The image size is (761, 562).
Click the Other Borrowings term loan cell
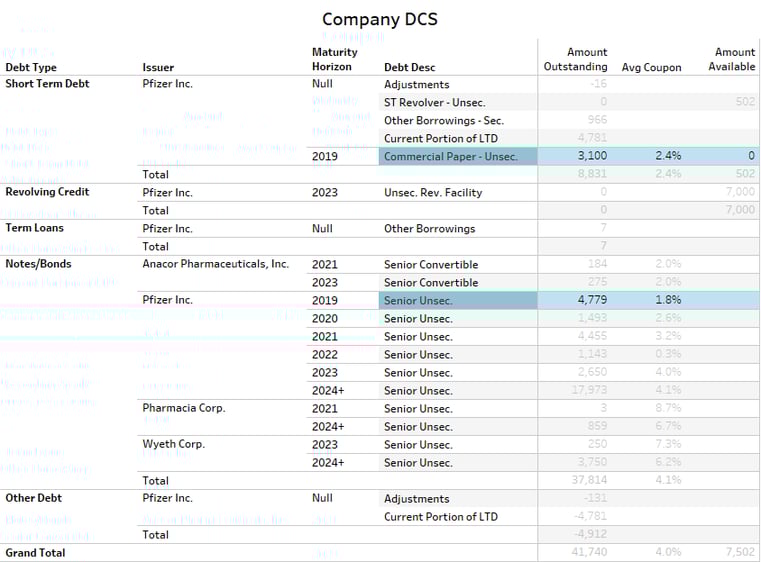pyautogui.click(x=430, y=229)
